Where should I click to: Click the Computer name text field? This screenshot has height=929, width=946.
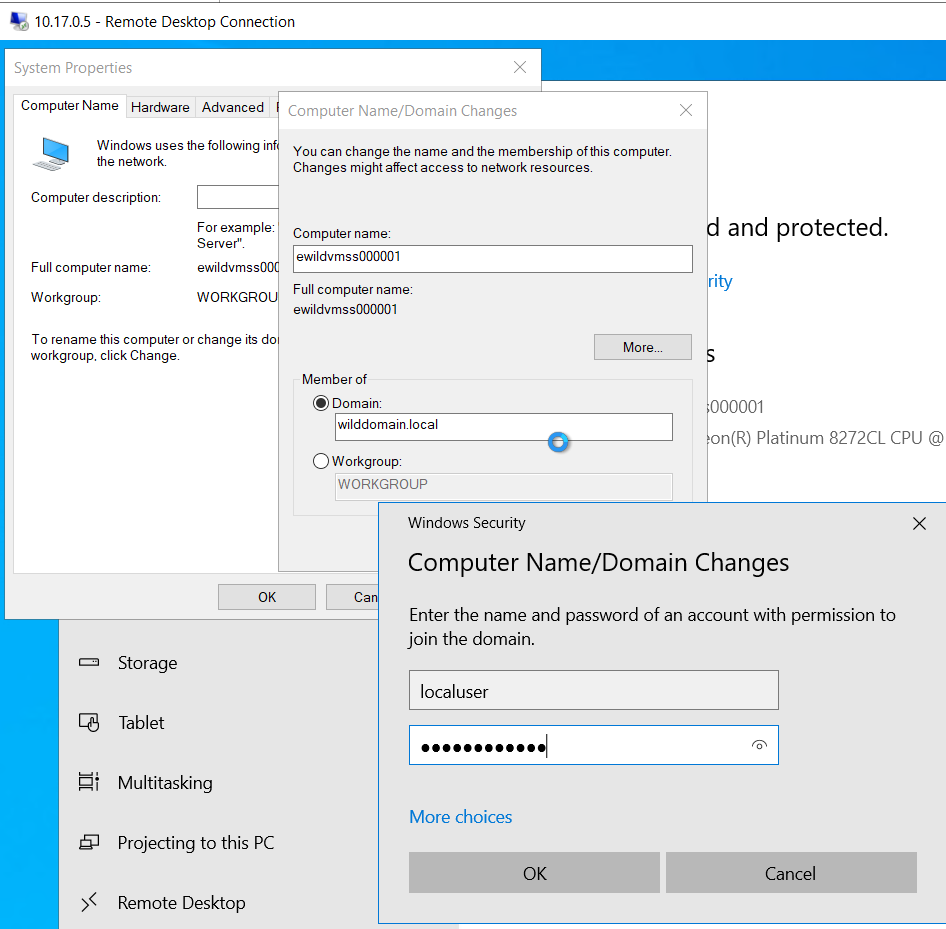pos(492,258)
